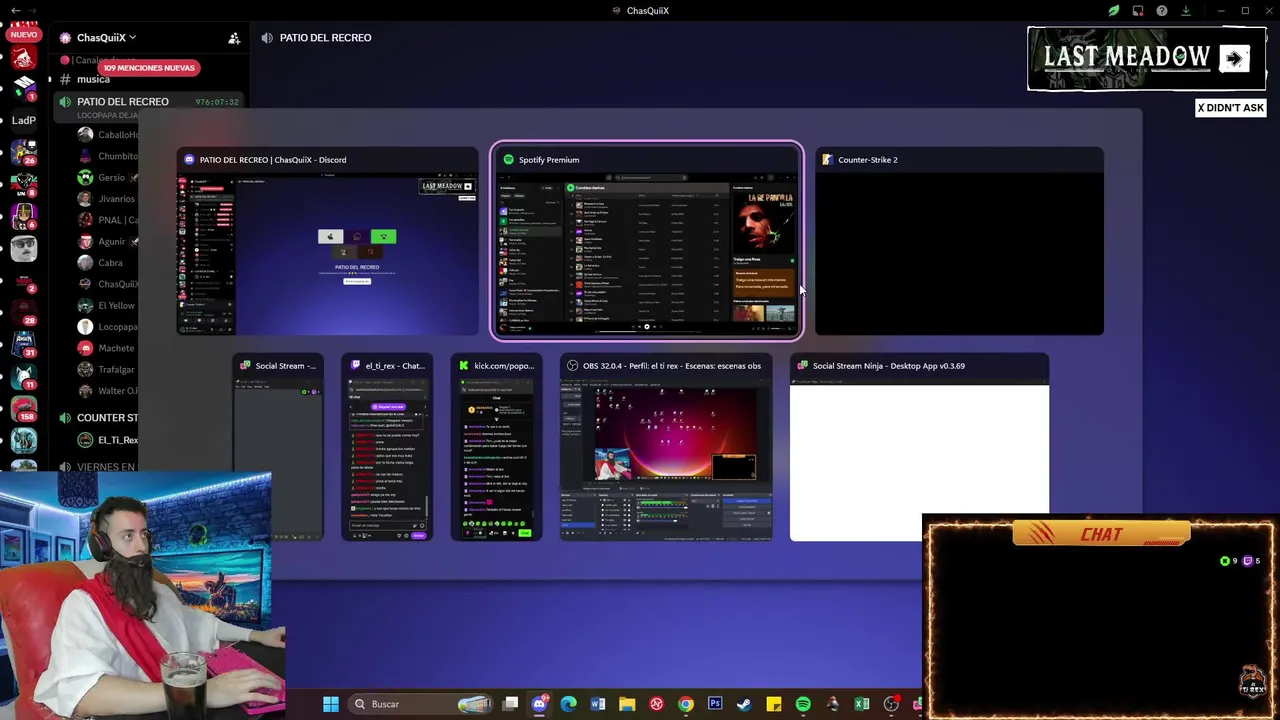The width and height of the screenshot is (1280, 720).
Task: Open Microsoft Word from the taskbar
Action: (x=598, y=704)
